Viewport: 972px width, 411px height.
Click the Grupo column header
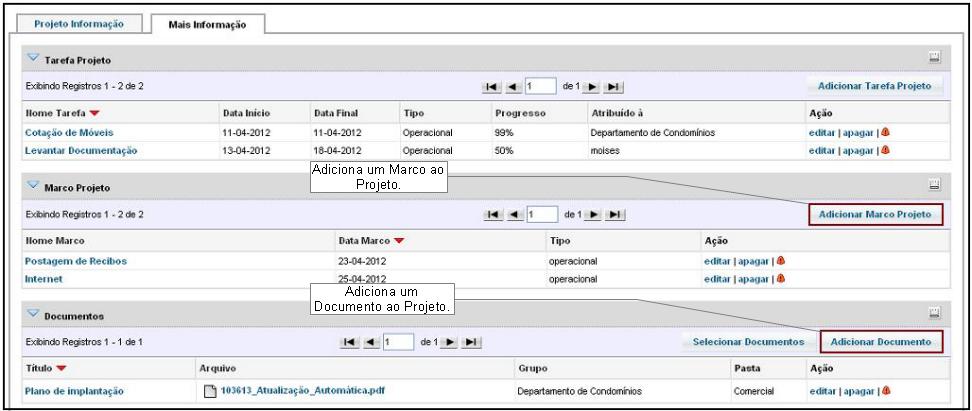point(532,369)
